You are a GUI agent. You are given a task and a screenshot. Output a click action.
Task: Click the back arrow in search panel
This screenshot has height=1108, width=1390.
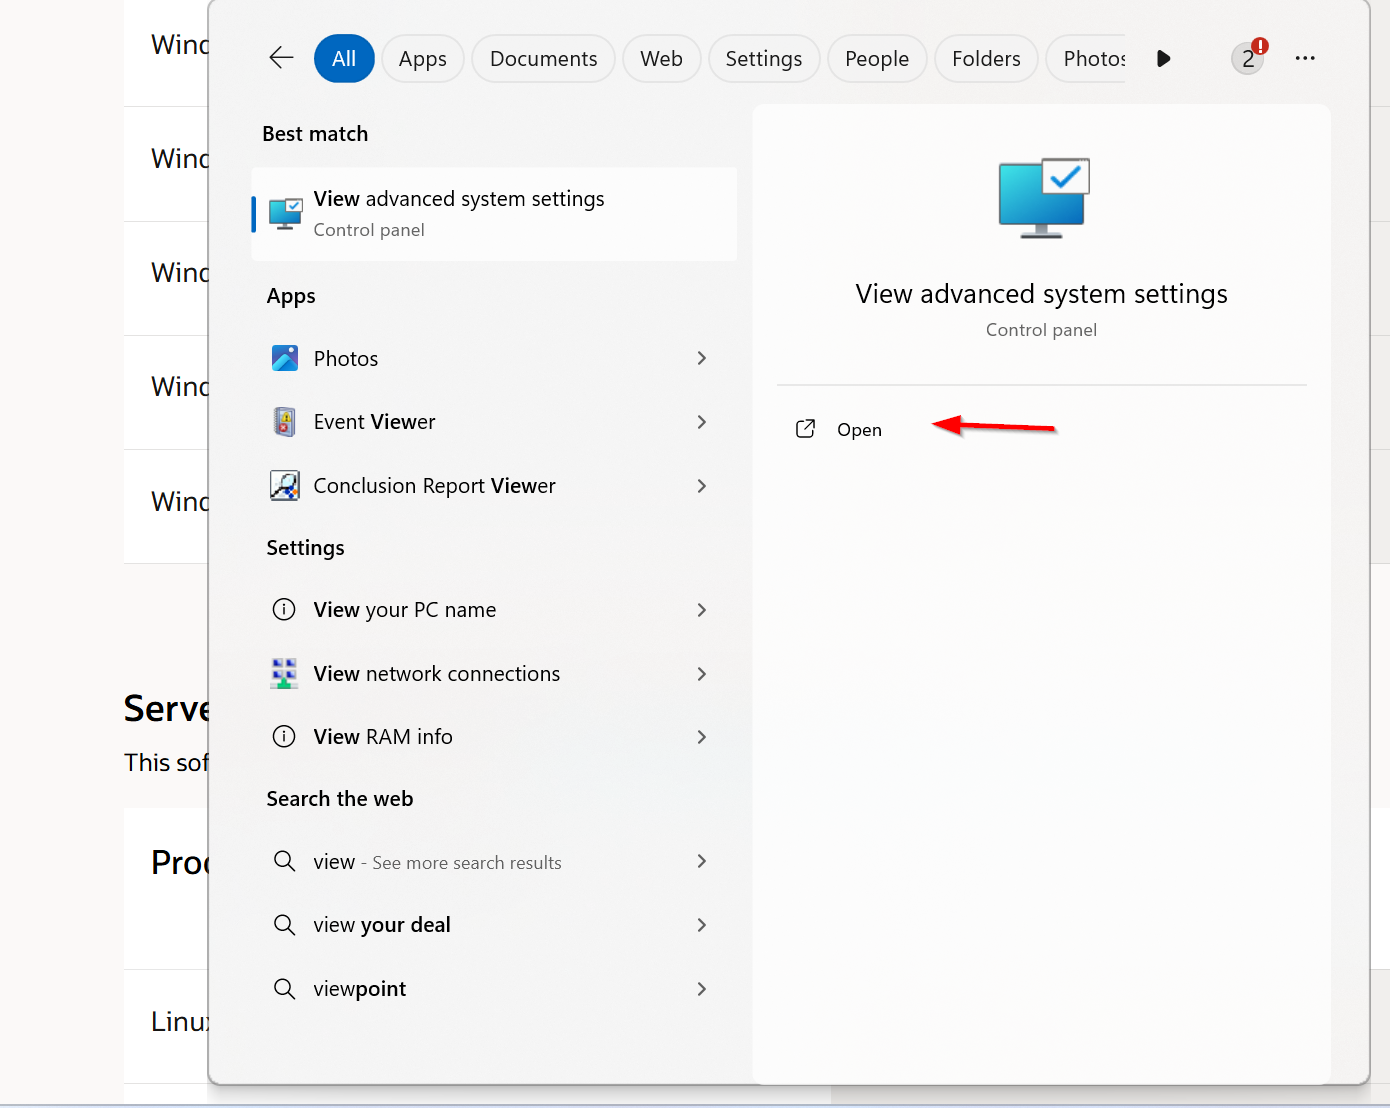pyautogui.click(x=281, y=58)
